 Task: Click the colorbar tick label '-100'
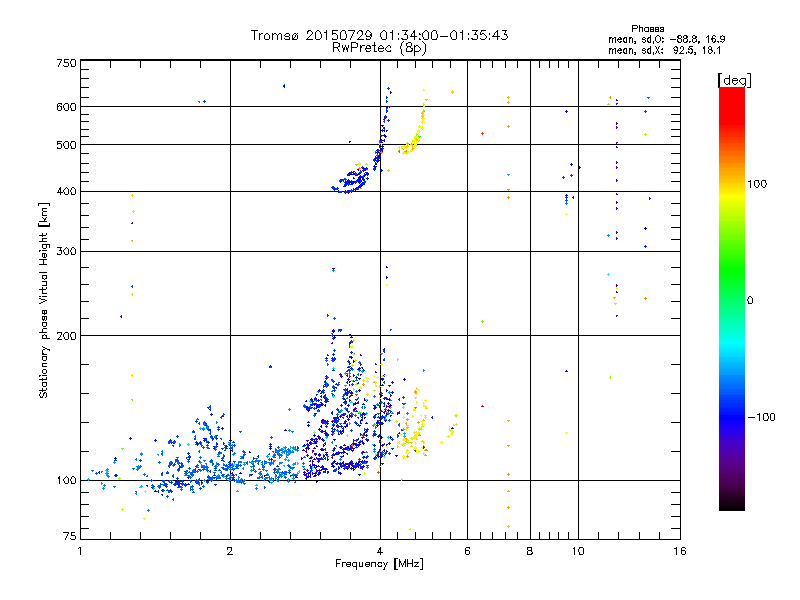click(x=761, y=417)
